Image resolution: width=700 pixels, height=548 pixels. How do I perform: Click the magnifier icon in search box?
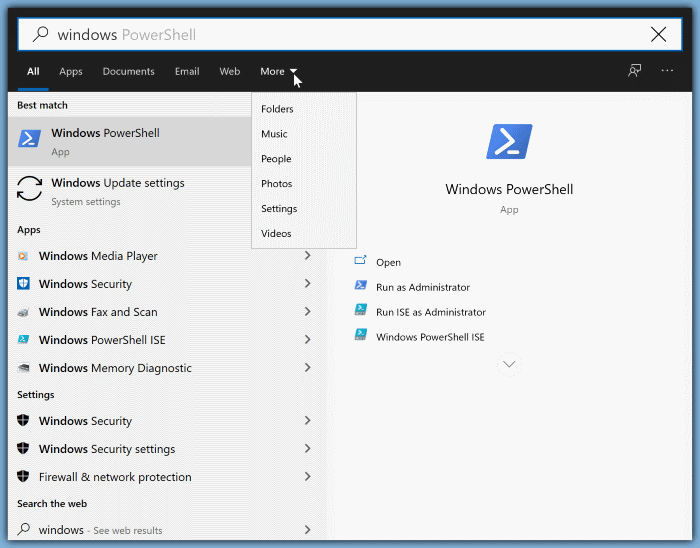pyautogui.click(x=40, y=34)
